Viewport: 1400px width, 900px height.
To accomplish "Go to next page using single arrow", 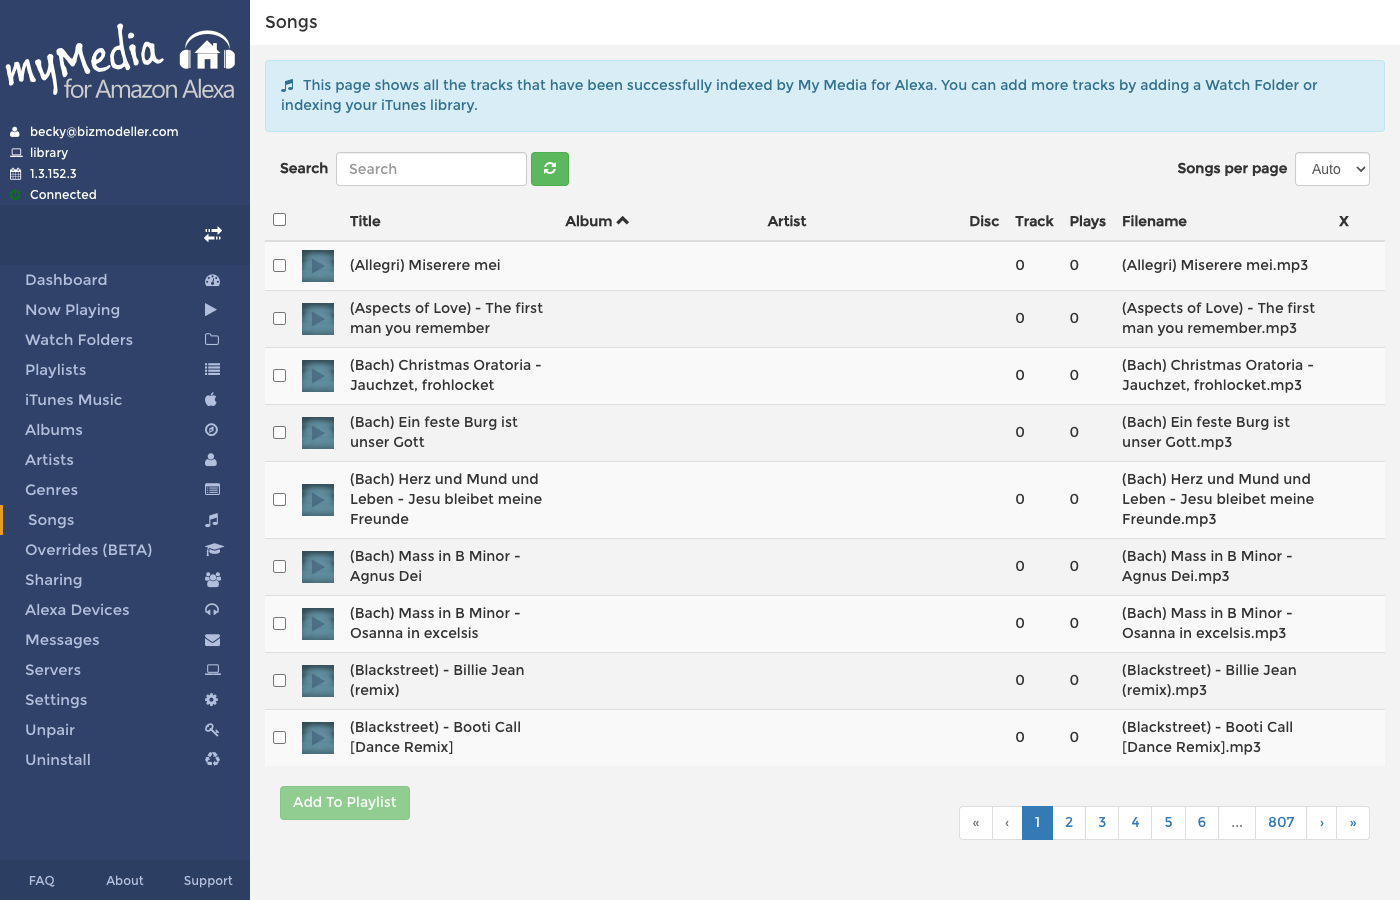I will point(1321,823).
